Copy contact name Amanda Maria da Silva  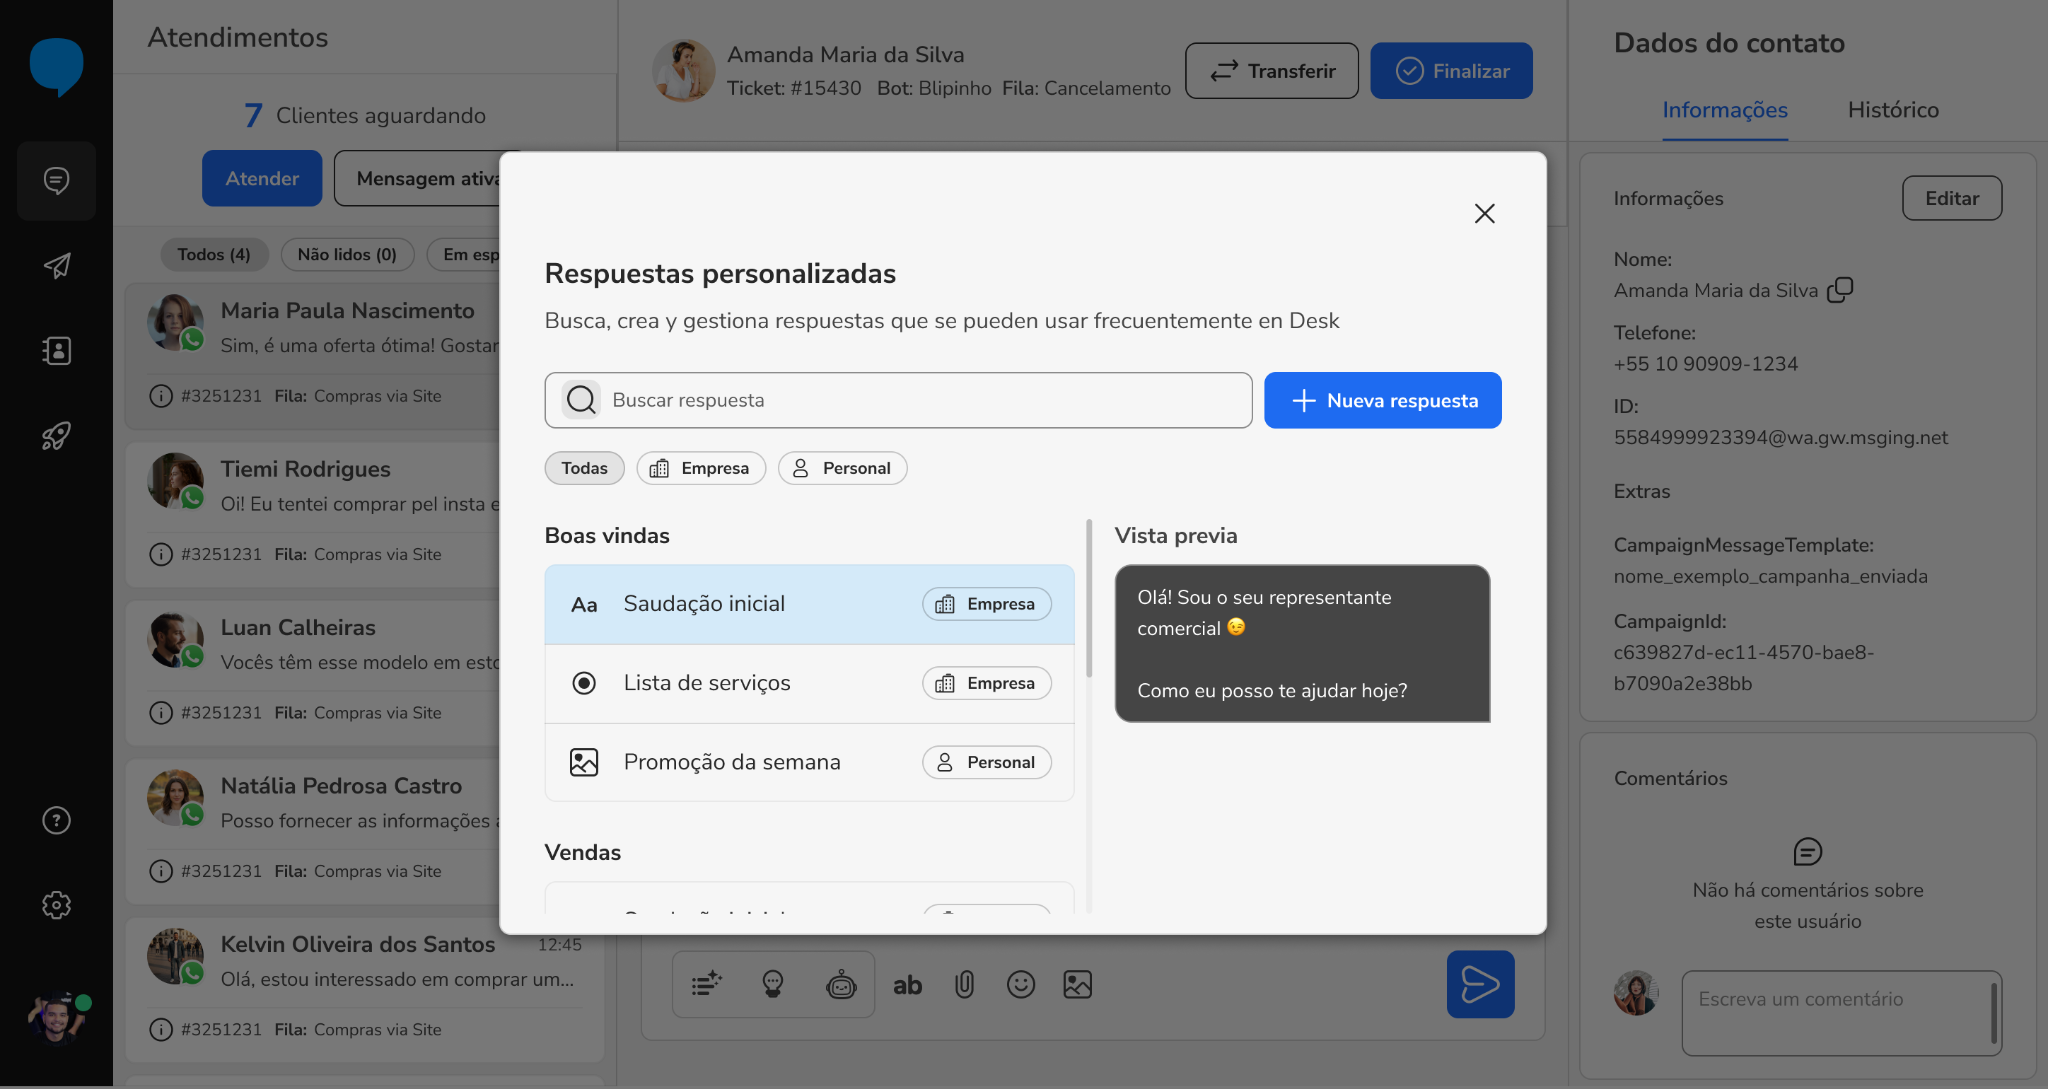point(1840,290)
